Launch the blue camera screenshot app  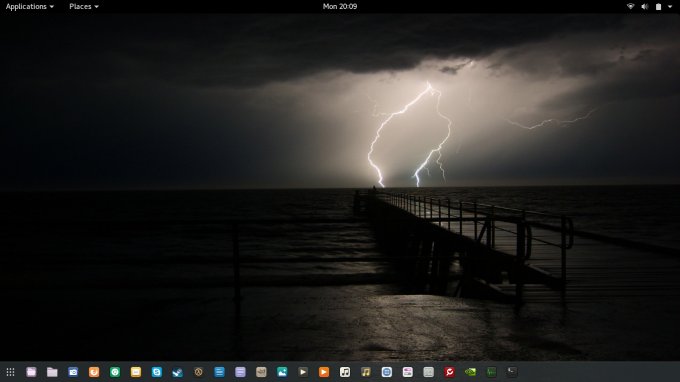click(73, 372)
